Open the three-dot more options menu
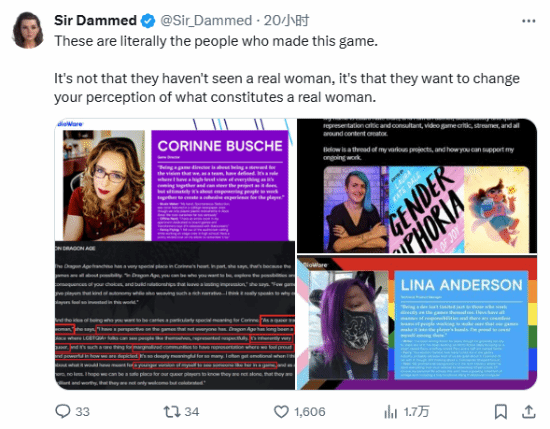This screenshot has height=429, width=550. pos(529,21)
